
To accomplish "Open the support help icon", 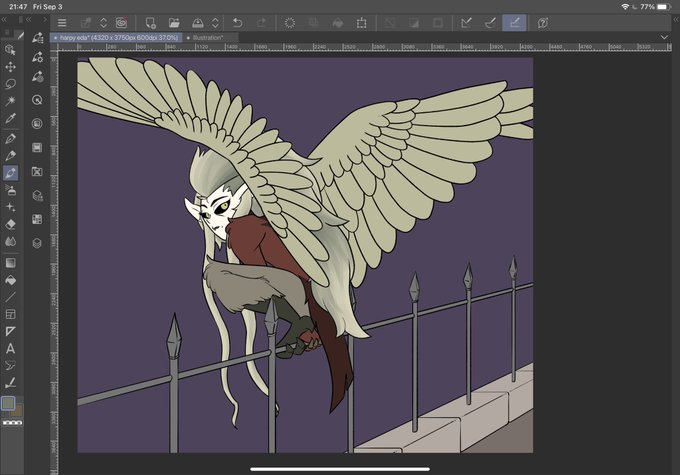I will point(543,23).
